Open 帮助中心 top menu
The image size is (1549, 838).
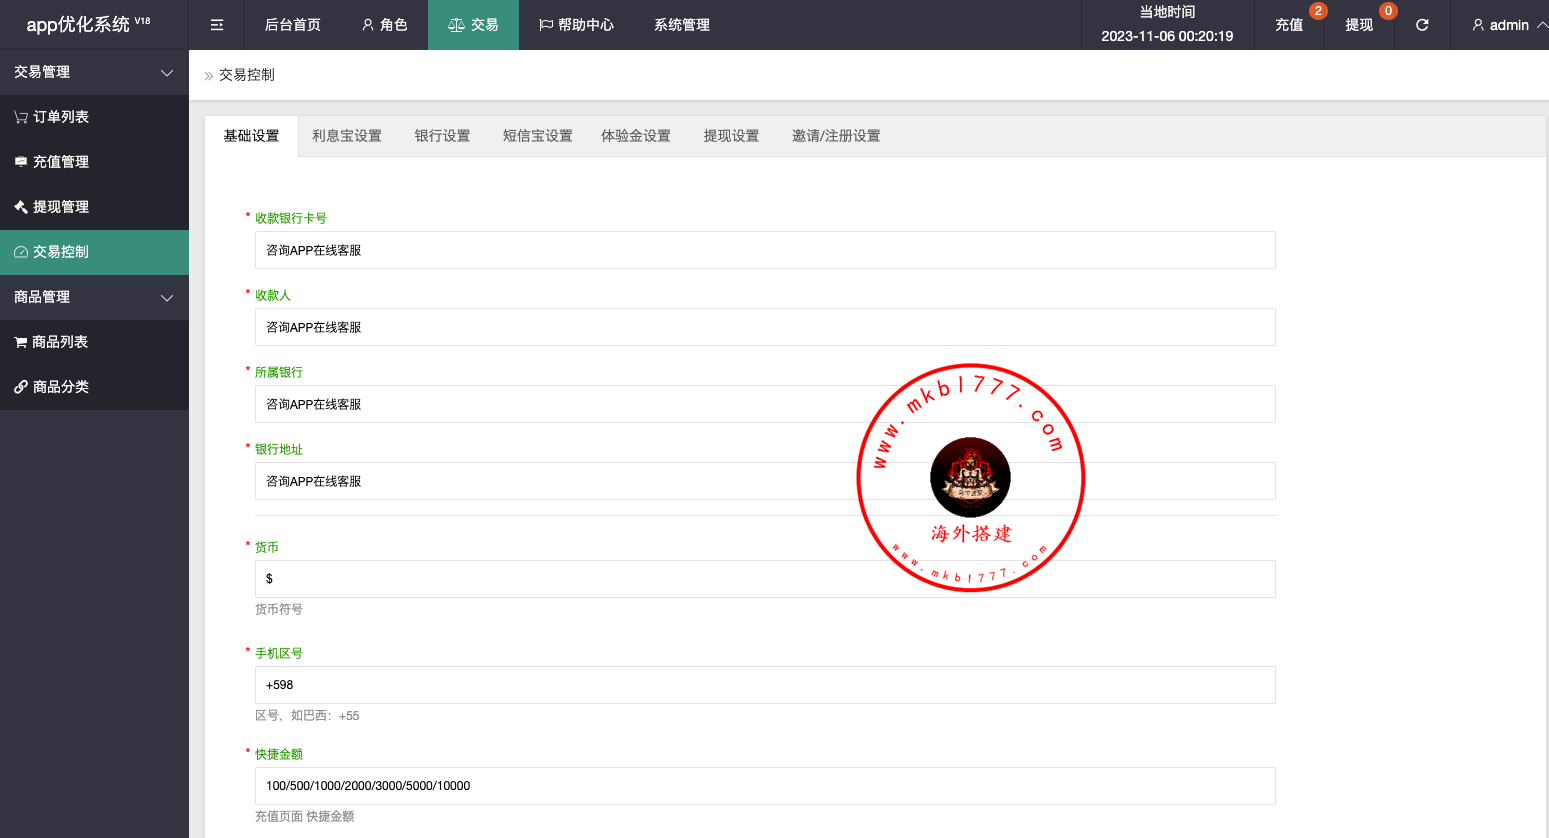click(576, 25)
